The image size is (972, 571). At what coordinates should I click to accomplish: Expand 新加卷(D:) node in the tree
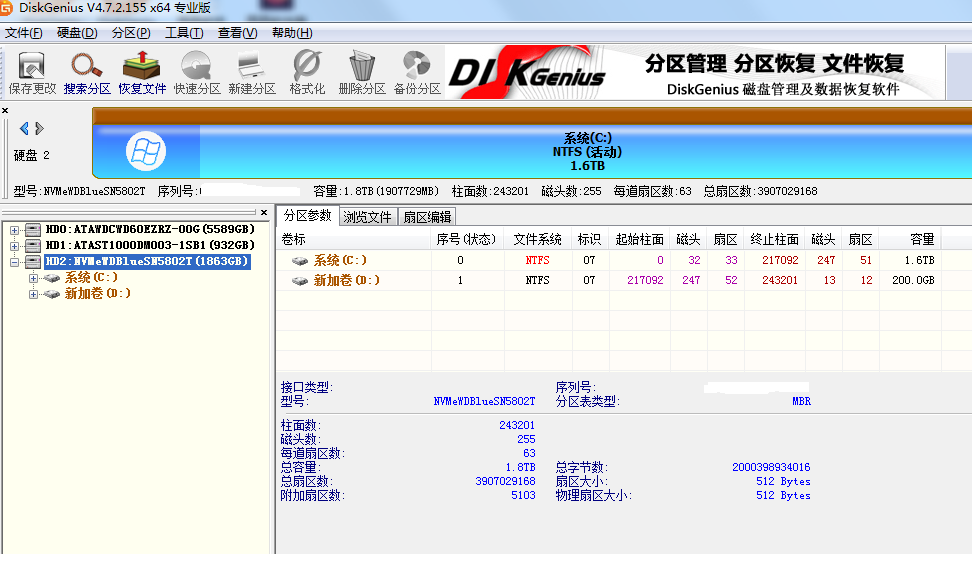(33, 294)
